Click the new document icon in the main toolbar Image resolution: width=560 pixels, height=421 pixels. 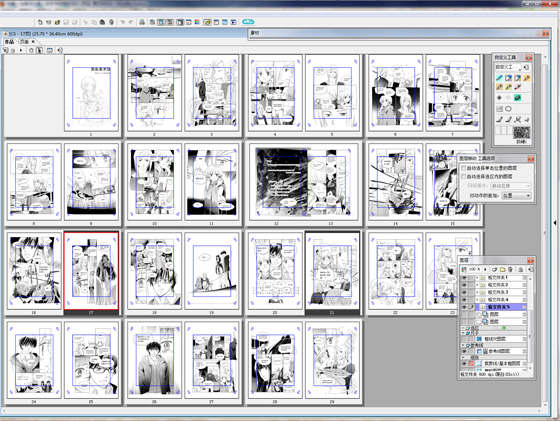coord(40,22)
